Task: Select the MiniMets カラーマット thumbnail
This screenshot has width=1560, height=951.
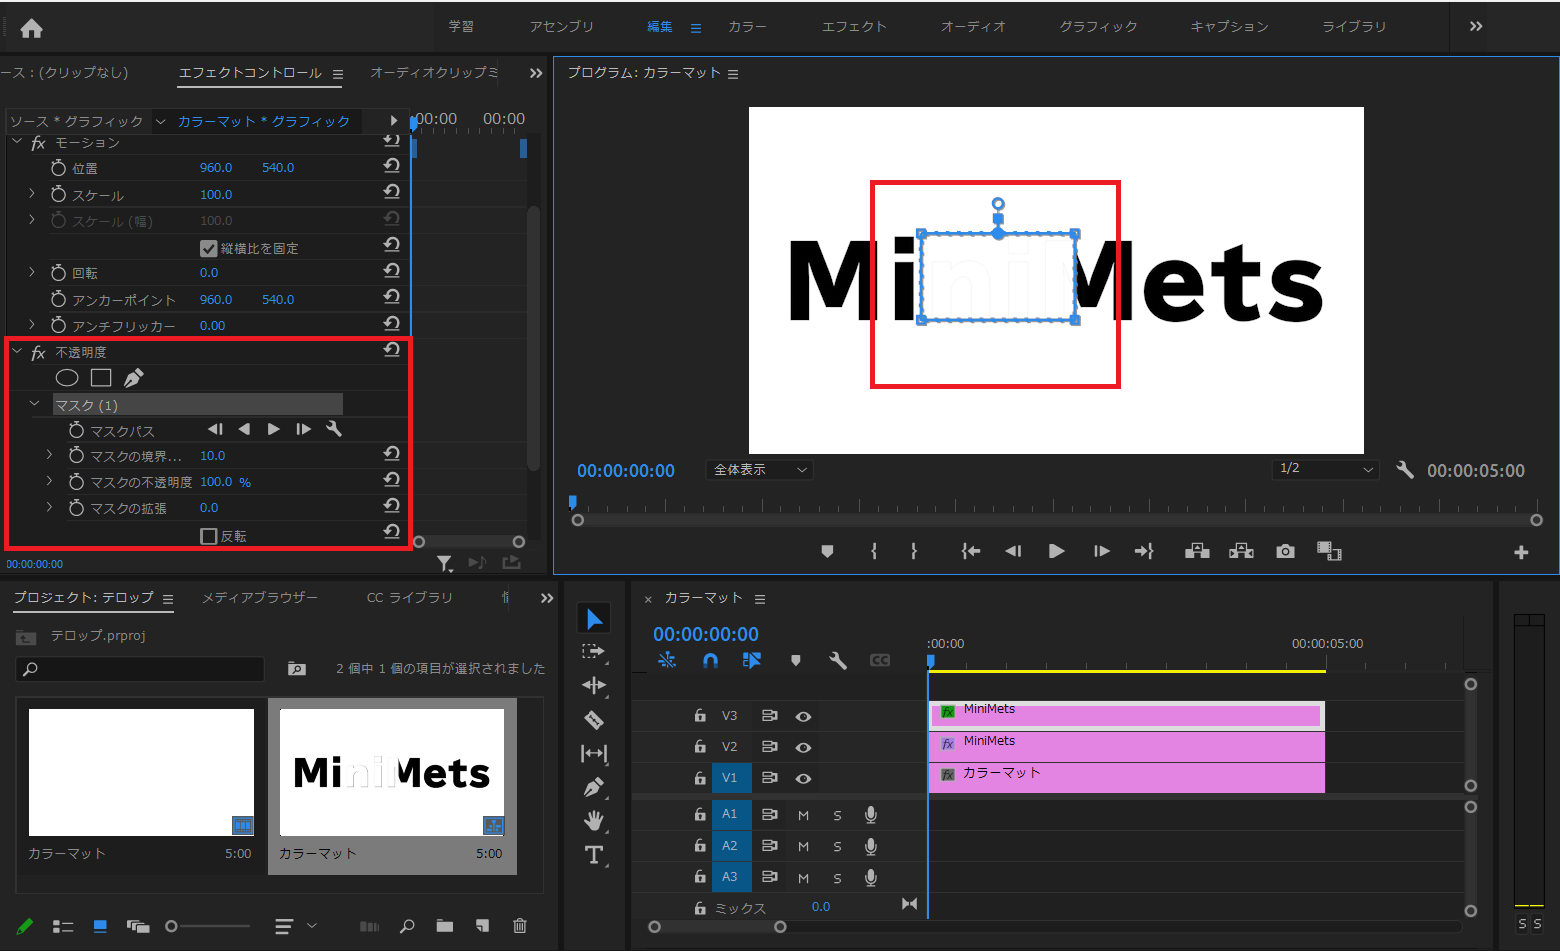Action: [392, 770]
